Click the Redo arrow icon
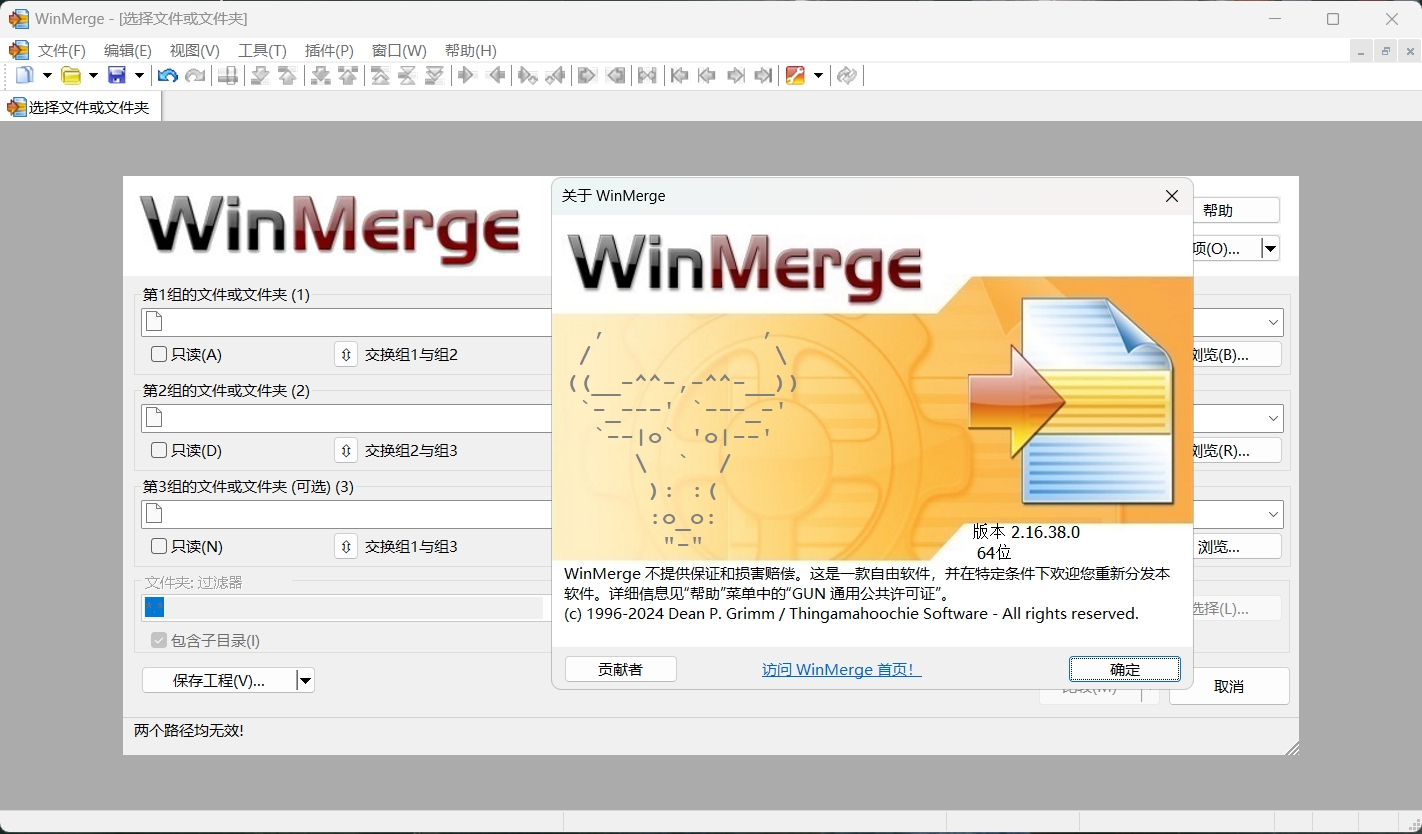The height and width of the screenshot is (834, 1422). point(196,76)
